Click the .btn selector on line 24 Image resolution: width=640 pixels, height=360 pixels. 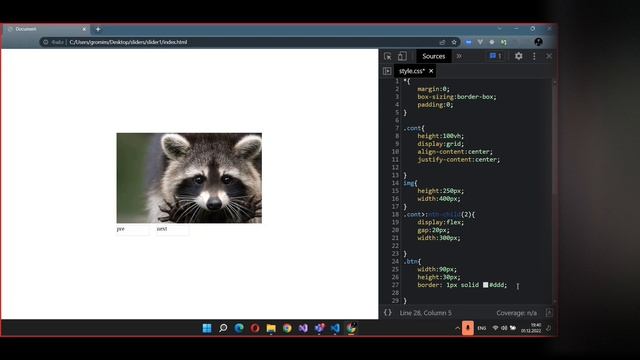[x=411, y=261]
